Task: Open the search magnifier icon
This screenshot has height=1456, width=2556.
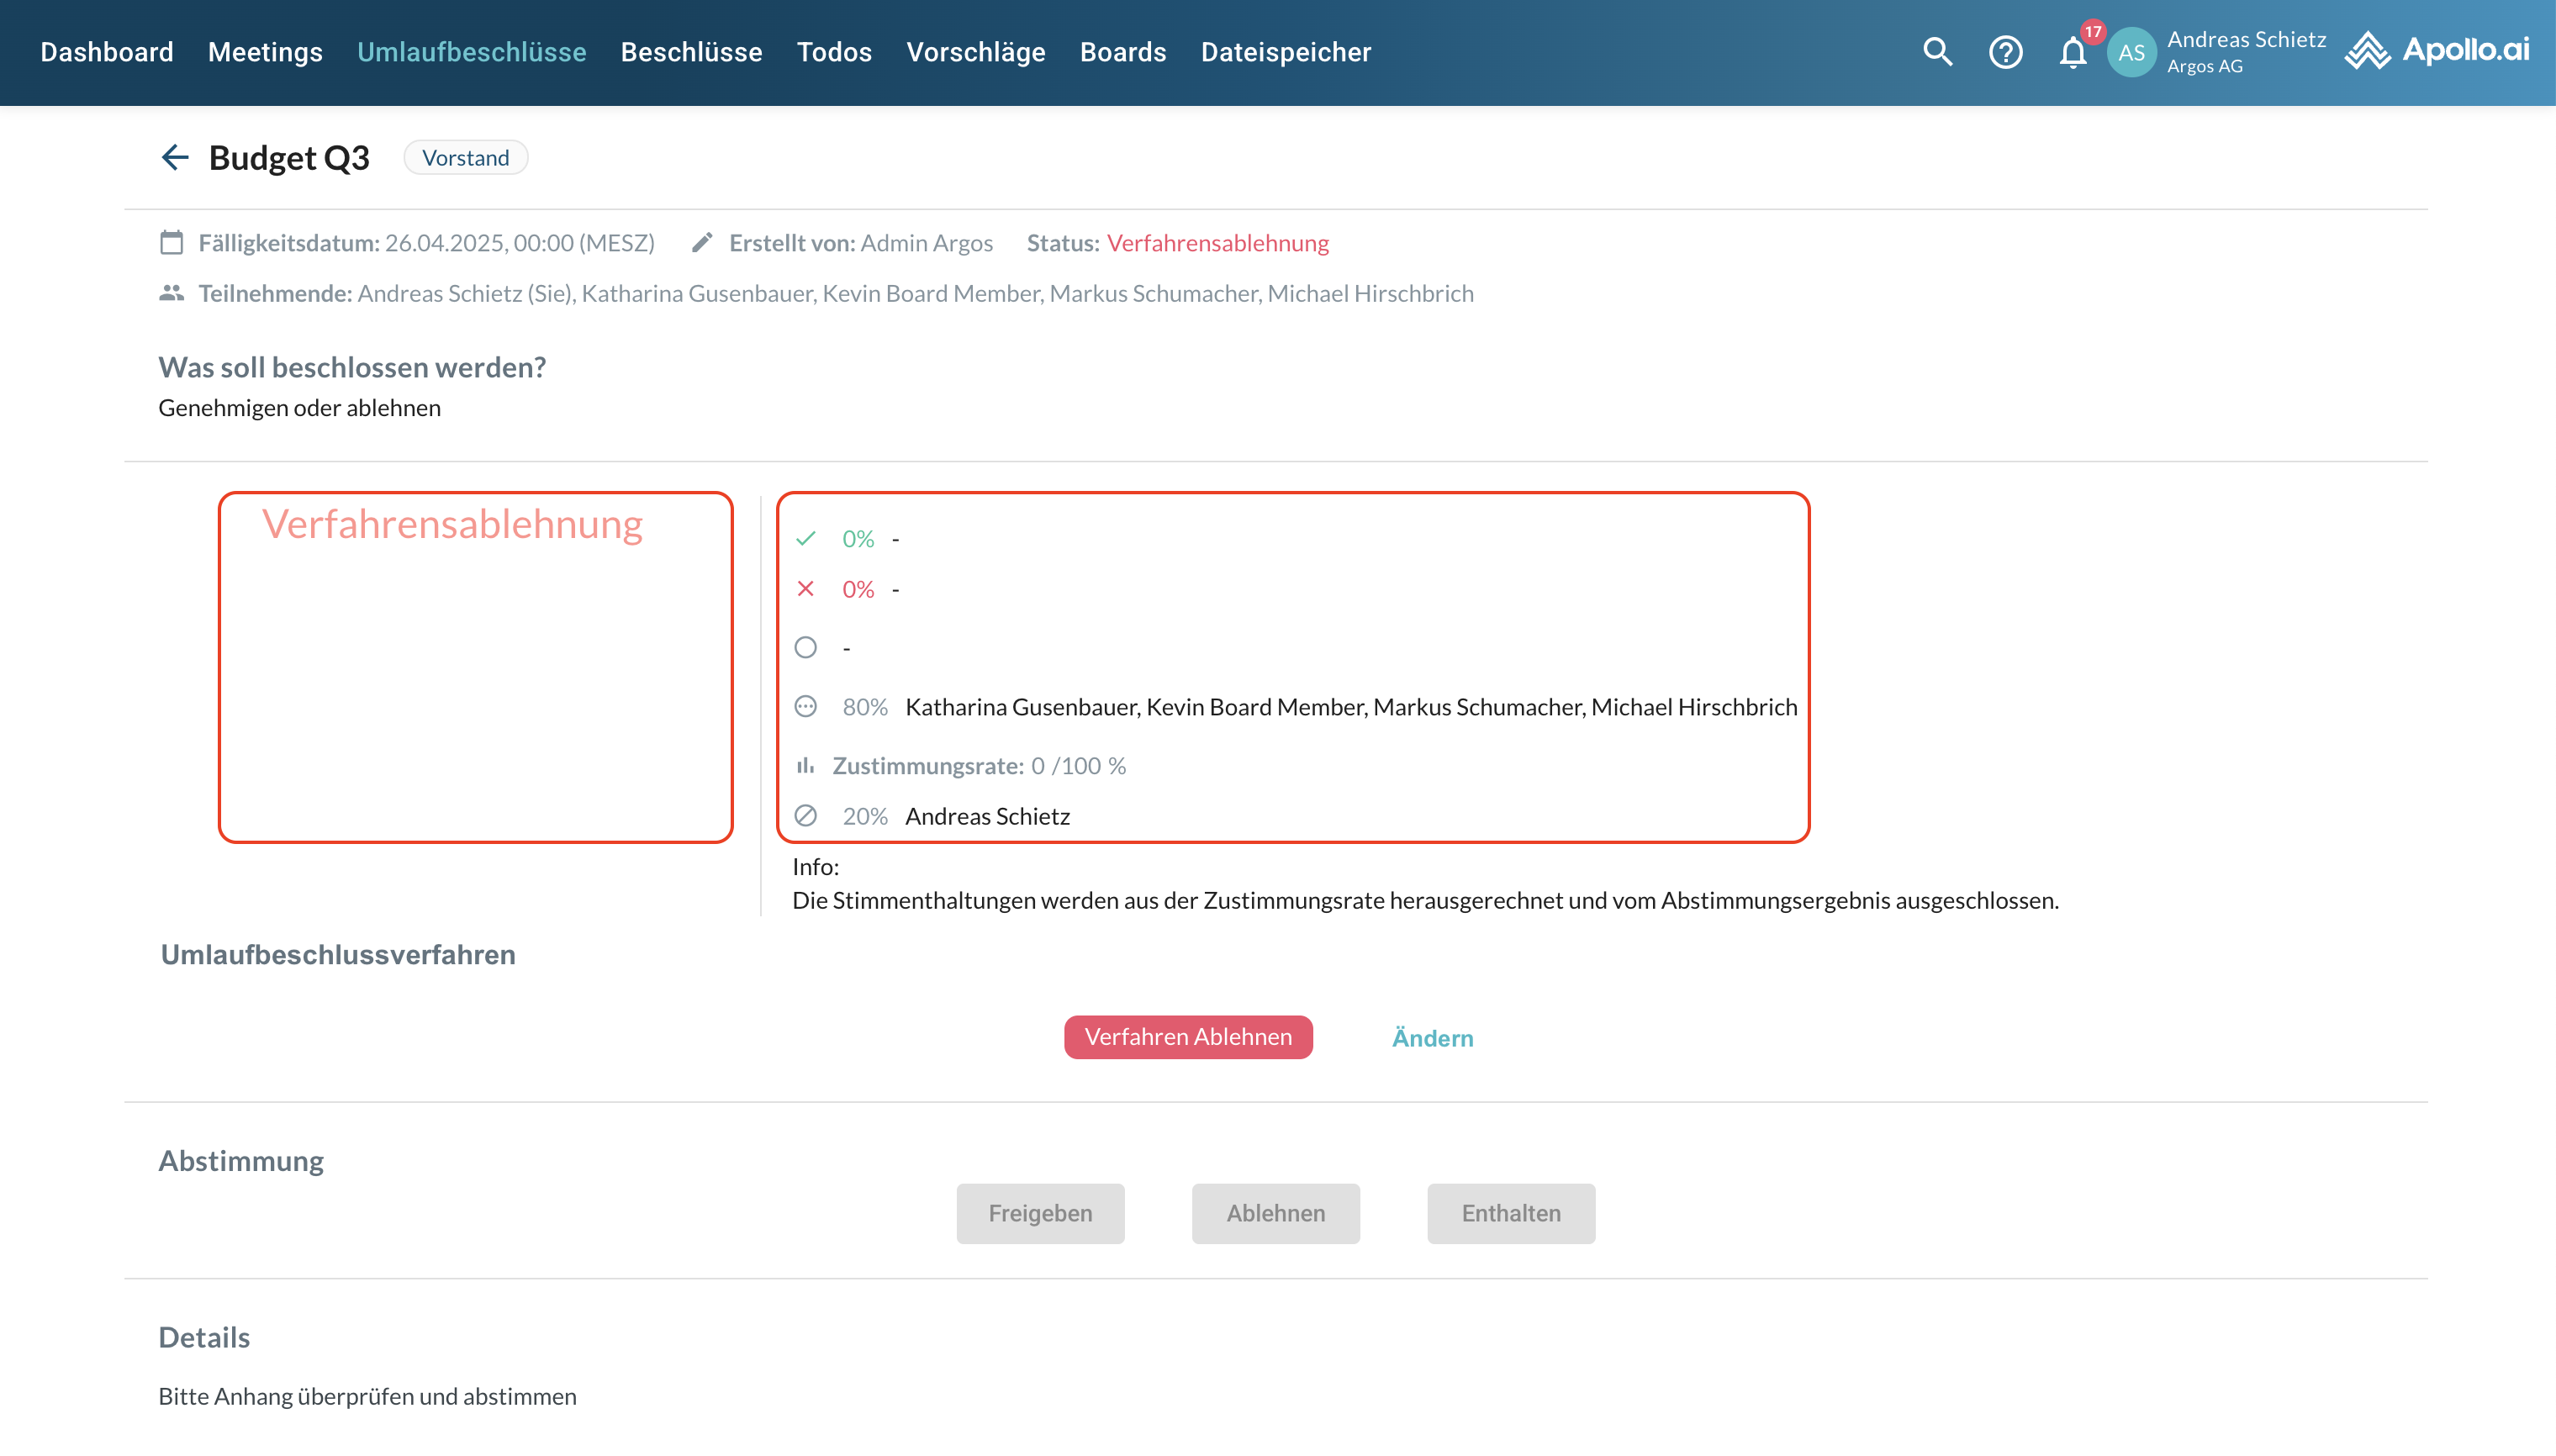Action: (1937, 51)
